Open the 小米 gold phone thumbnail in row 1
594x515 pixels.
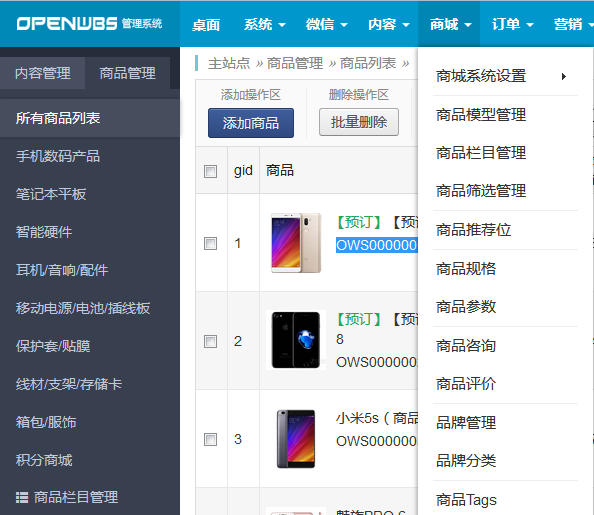(x=296, y=243)
